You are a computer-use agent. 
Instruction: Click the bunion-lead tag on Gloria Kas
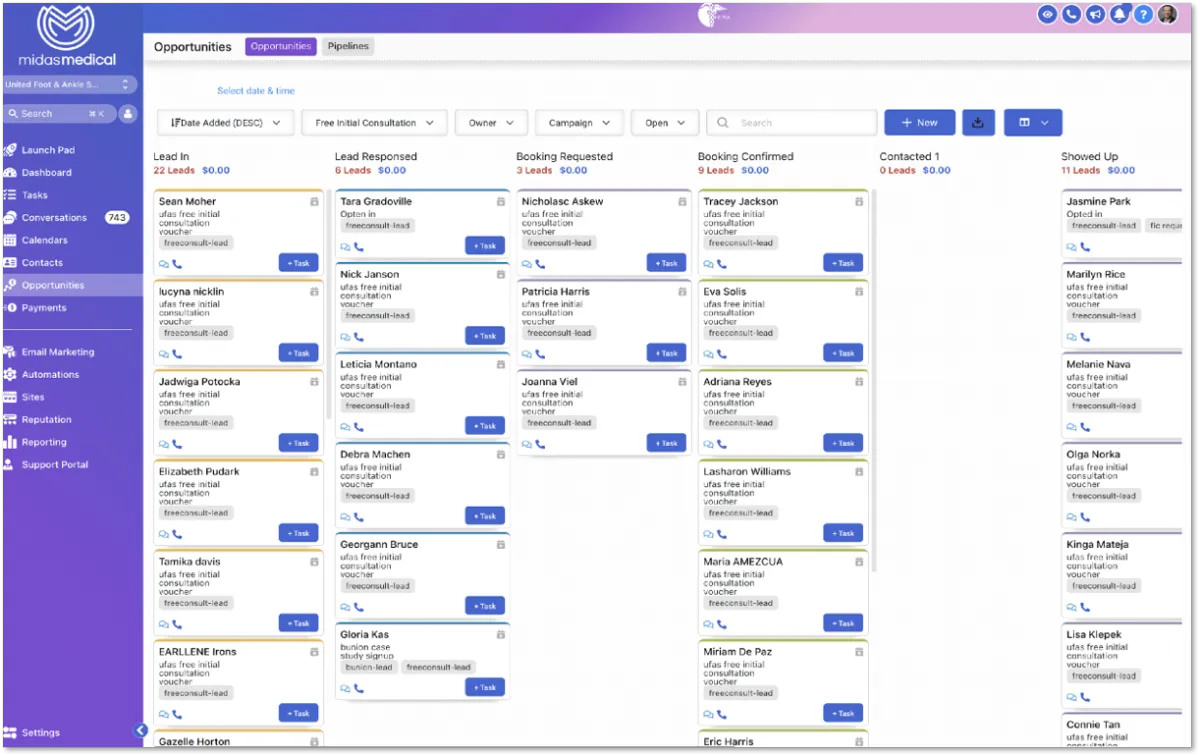[369, 667]
